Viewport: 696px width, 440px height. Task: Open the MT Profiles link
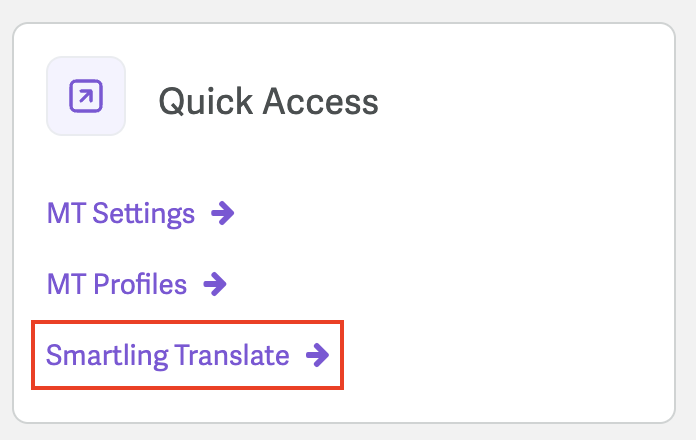(x=137, y=284)
